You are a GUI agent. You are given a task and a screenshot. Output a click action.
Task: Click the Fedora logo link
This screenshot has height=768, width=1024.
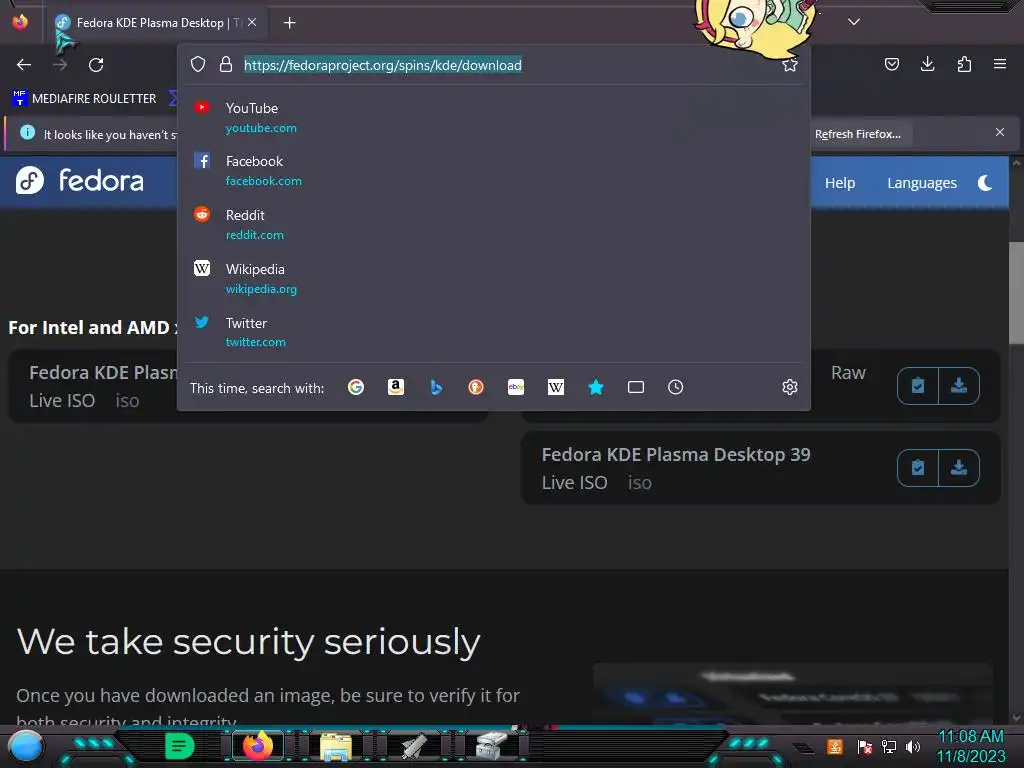point(80,180)
